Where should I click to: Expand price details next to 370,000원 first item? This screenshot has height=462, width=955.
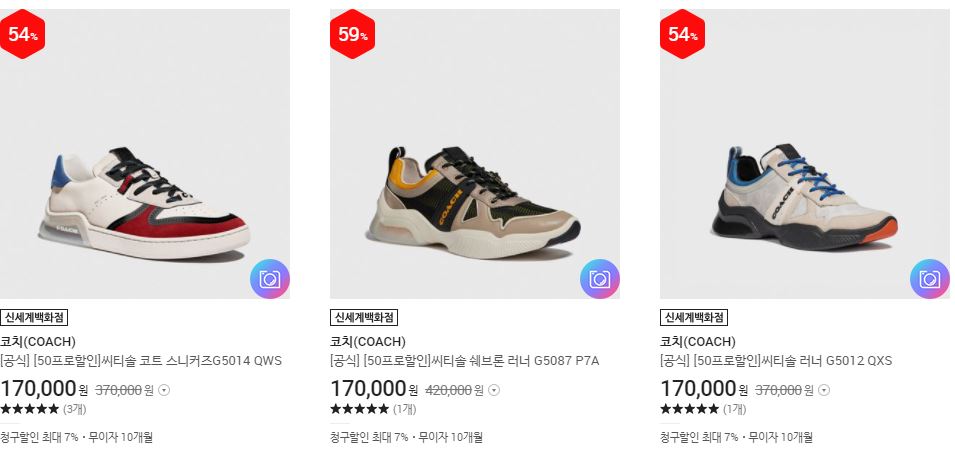(x=164, y=390)
